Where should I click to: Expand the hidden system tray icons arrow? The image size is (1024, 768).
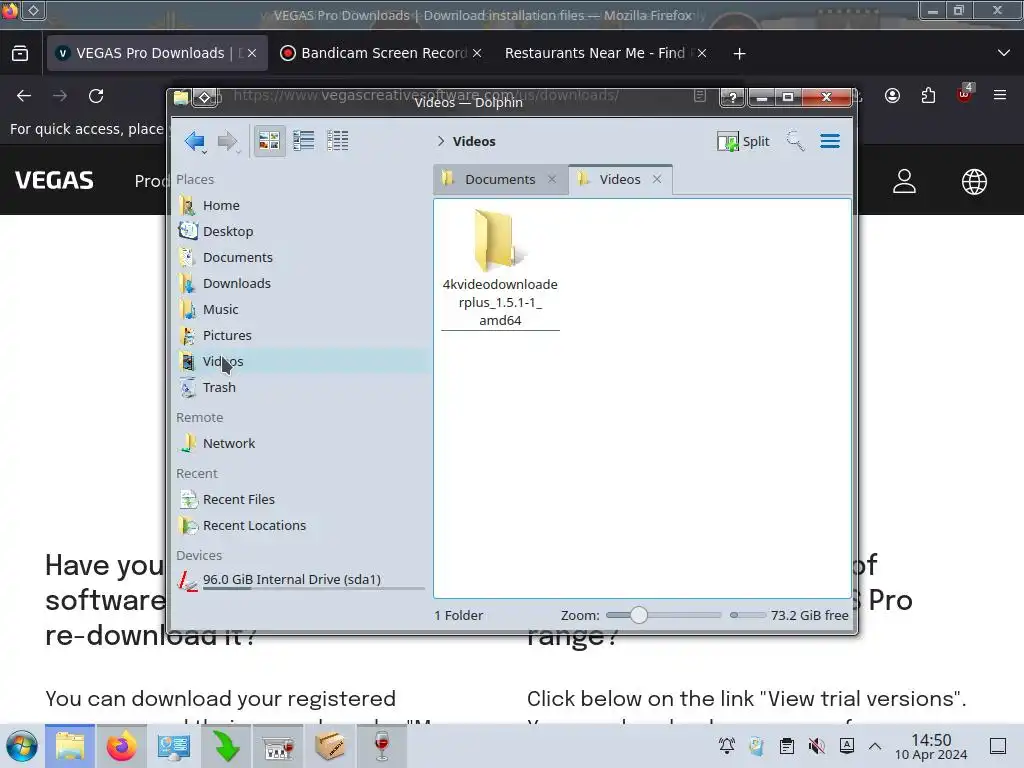(x=875, y=746)
